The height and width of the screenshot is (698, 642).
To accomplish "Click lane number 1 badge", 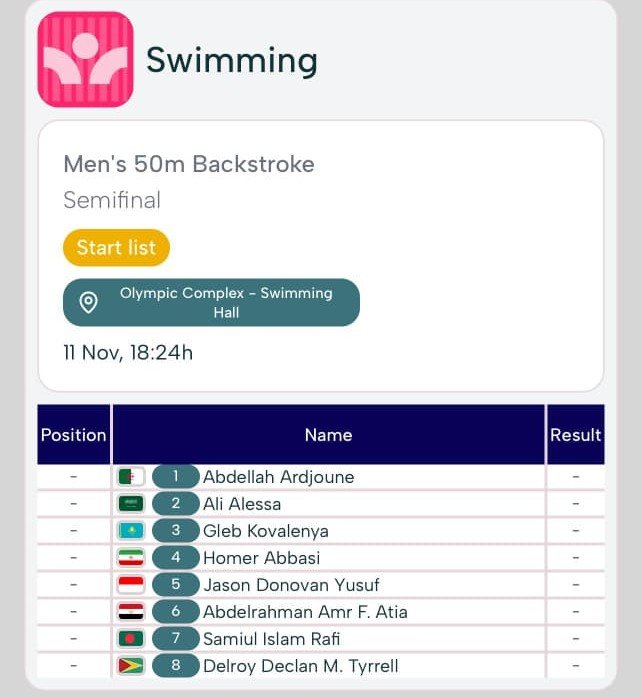I will tap(176, 477).
